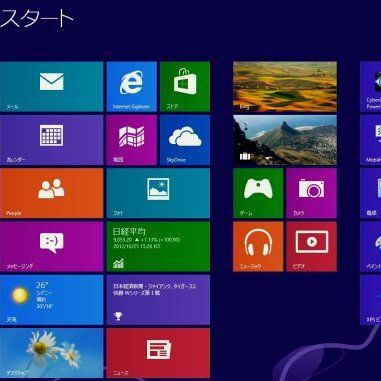Open the SkyDrive cloud tile
This screenshot has width=381, height=381.
(185, 140)
